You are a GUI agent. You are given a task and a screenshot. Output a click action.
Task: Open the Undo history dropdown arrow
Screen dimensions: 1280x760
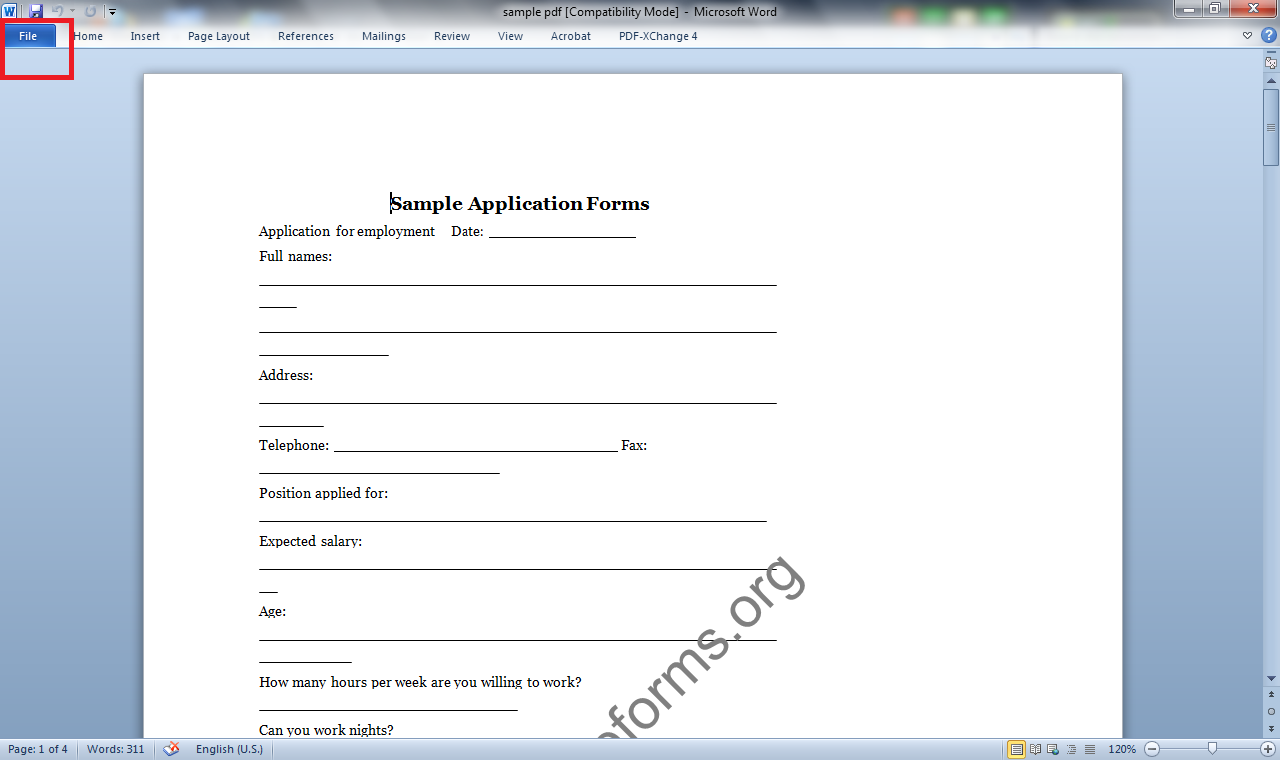tap(71, 11)
